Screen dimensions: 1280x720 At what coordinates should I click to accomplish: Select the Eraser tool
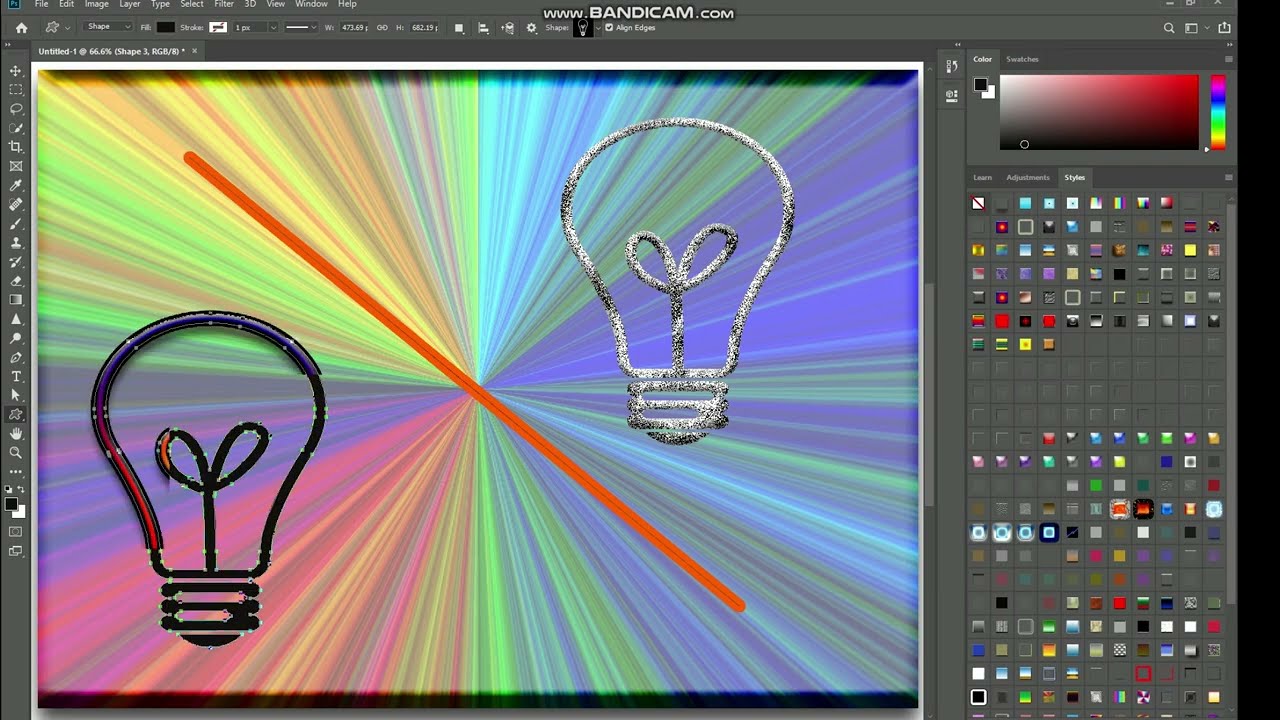point(16,281)
